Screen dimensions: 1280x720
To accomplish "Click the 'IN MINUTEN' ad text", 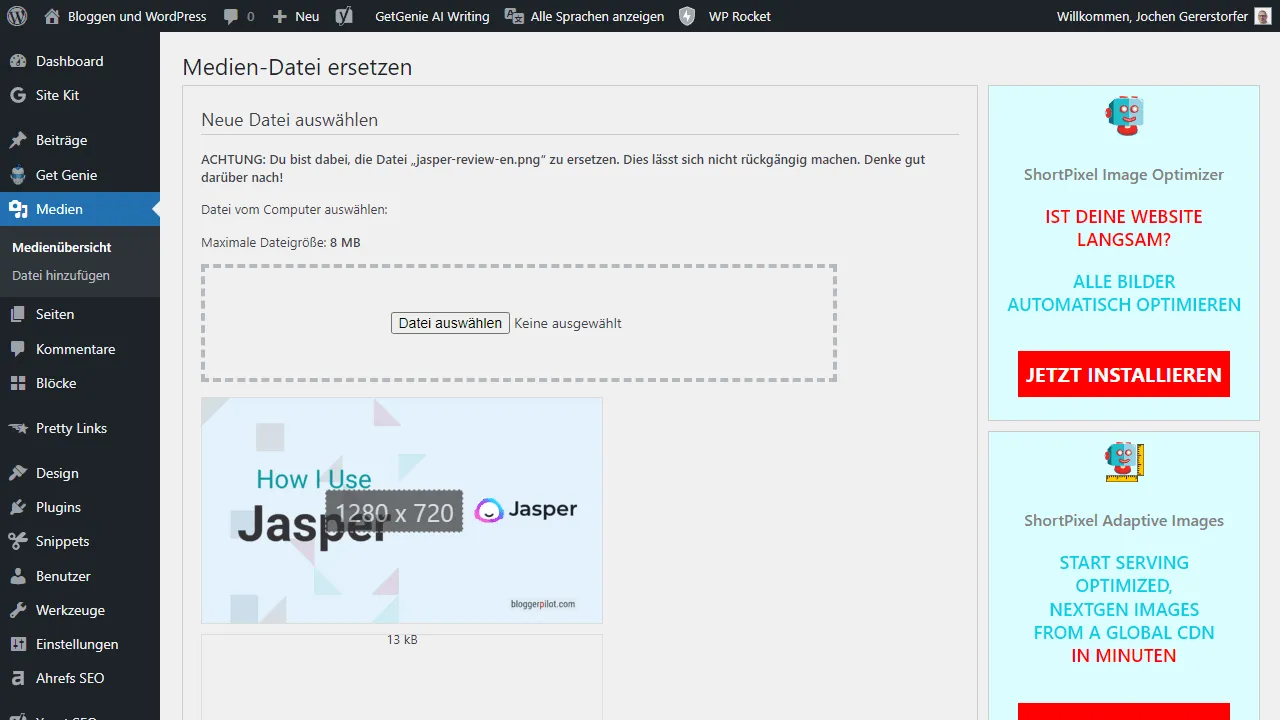I will [x=1124, y=656].
